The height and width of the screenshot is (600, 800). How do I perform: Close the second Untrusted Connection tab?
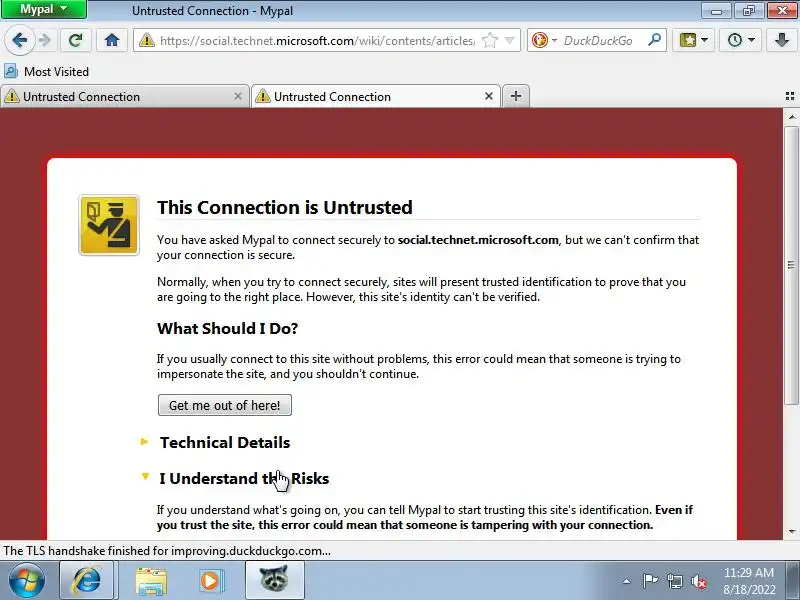[489, 96]
